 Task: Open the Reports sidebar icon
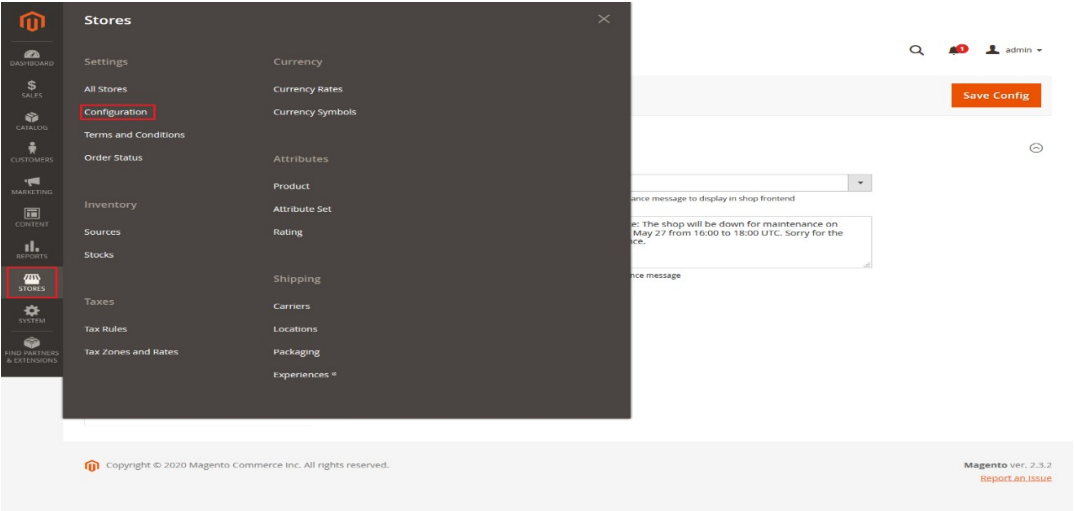click(32, 249)
